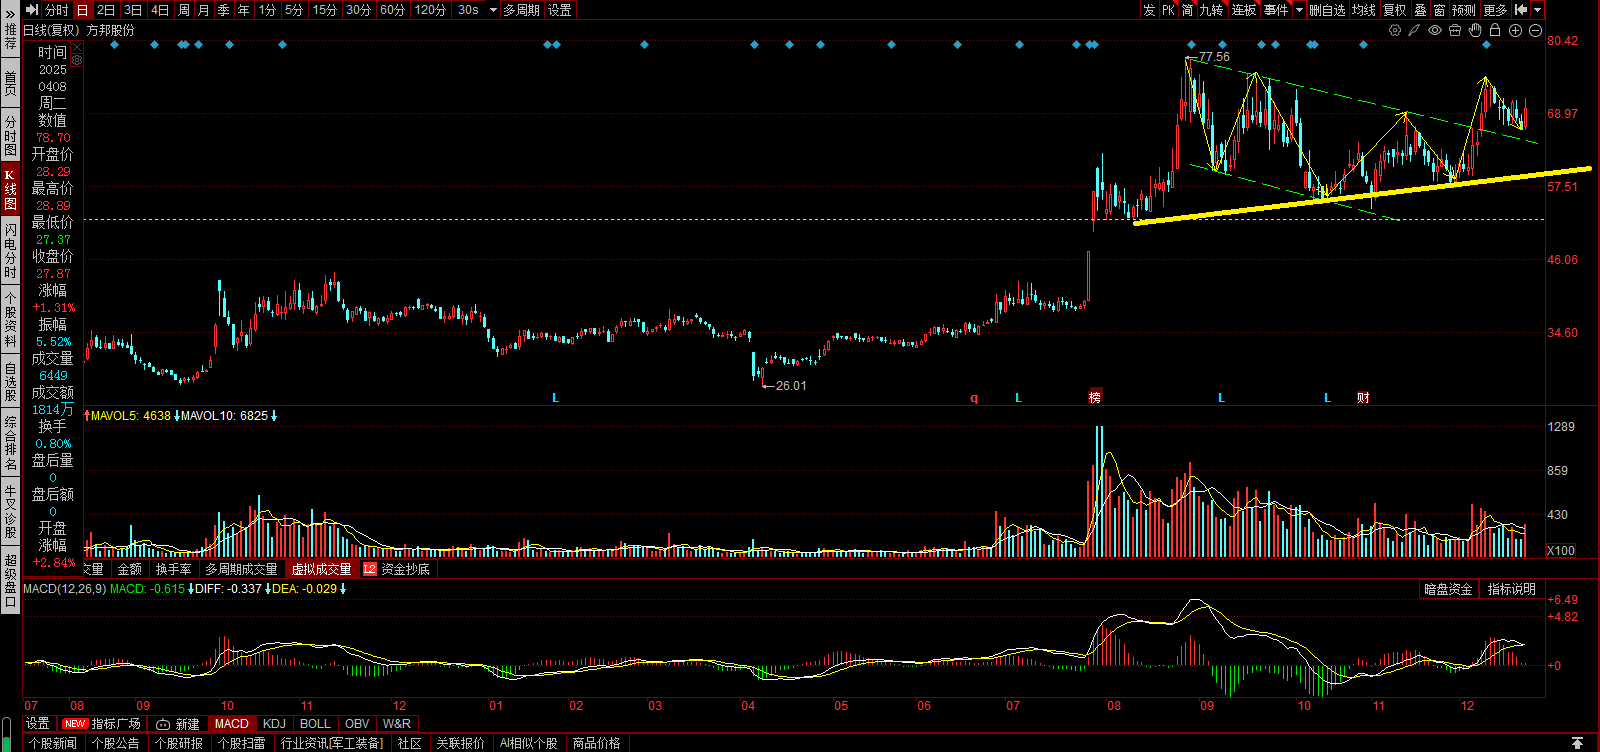Screen dimensions: 1600x752
Task: Select the 月 monthly period
Action: [x=204, y=10]
